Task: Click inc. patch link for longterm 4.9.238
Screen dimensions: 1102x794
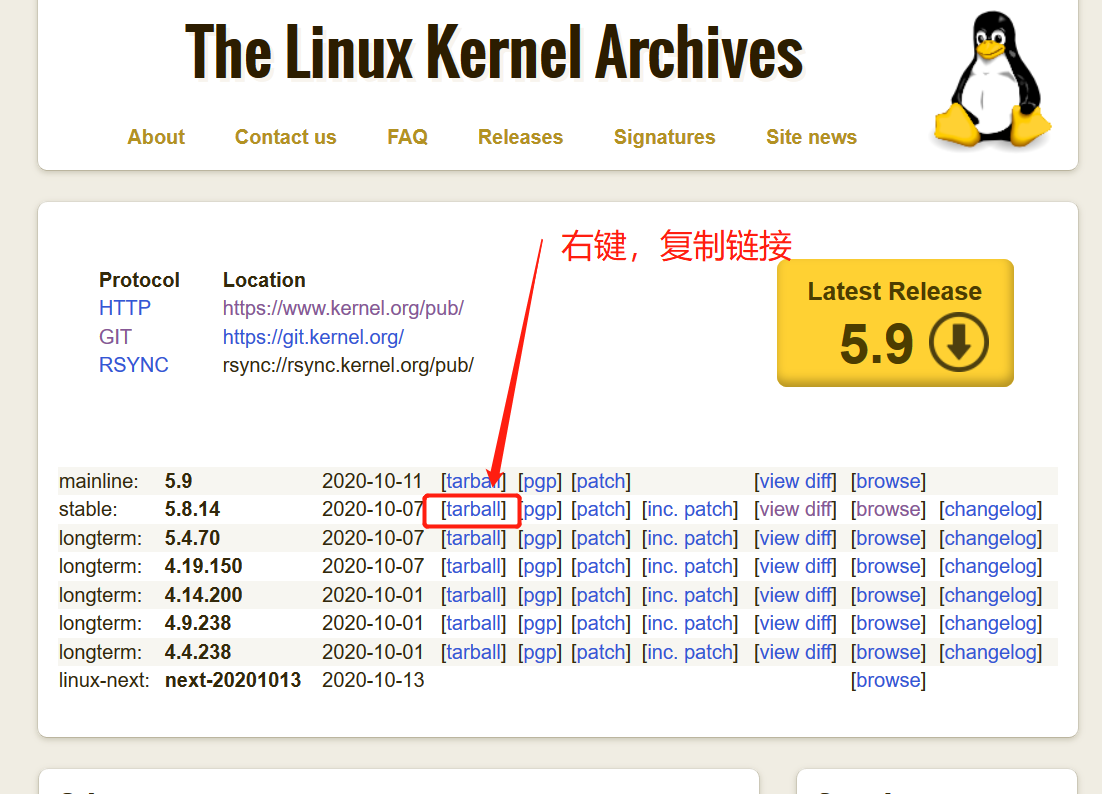Action: pyautogui.click(x=690, y=623)
